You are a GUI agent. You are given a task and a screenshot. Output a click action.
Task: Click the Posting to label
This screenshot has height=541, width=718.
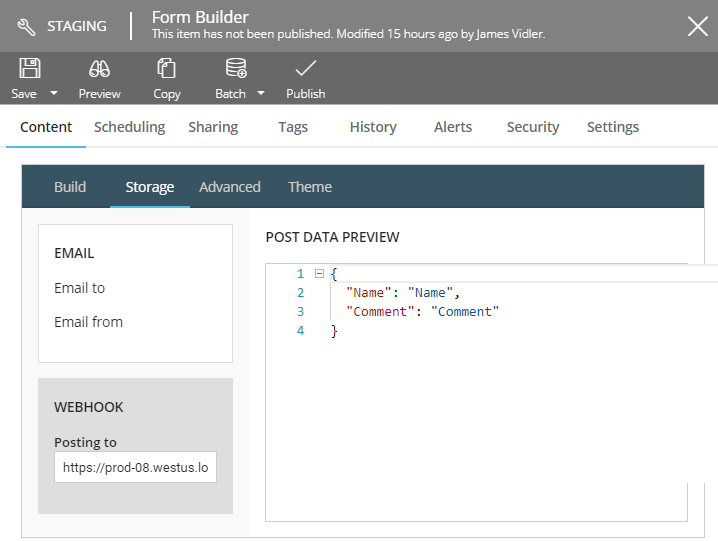tap(85, 443)
